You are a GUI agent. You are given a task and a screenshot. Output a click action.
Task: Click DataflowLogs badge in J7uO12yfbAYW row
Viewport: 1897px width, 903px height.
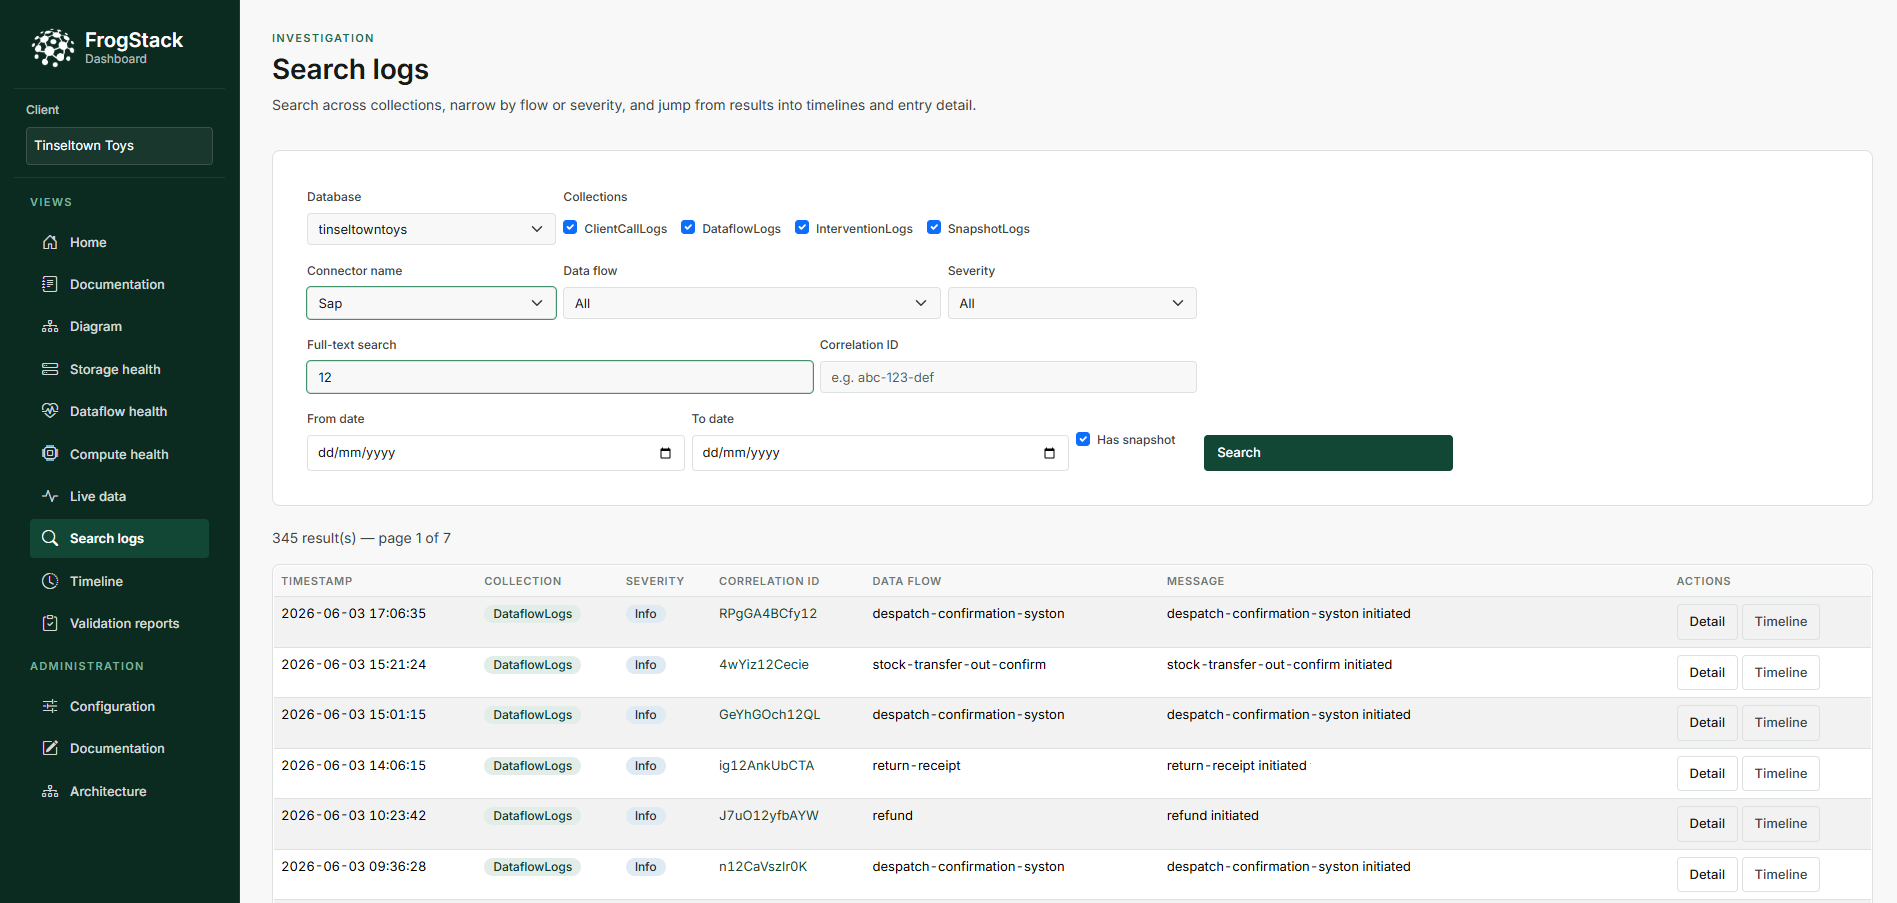tap(532, 816)
